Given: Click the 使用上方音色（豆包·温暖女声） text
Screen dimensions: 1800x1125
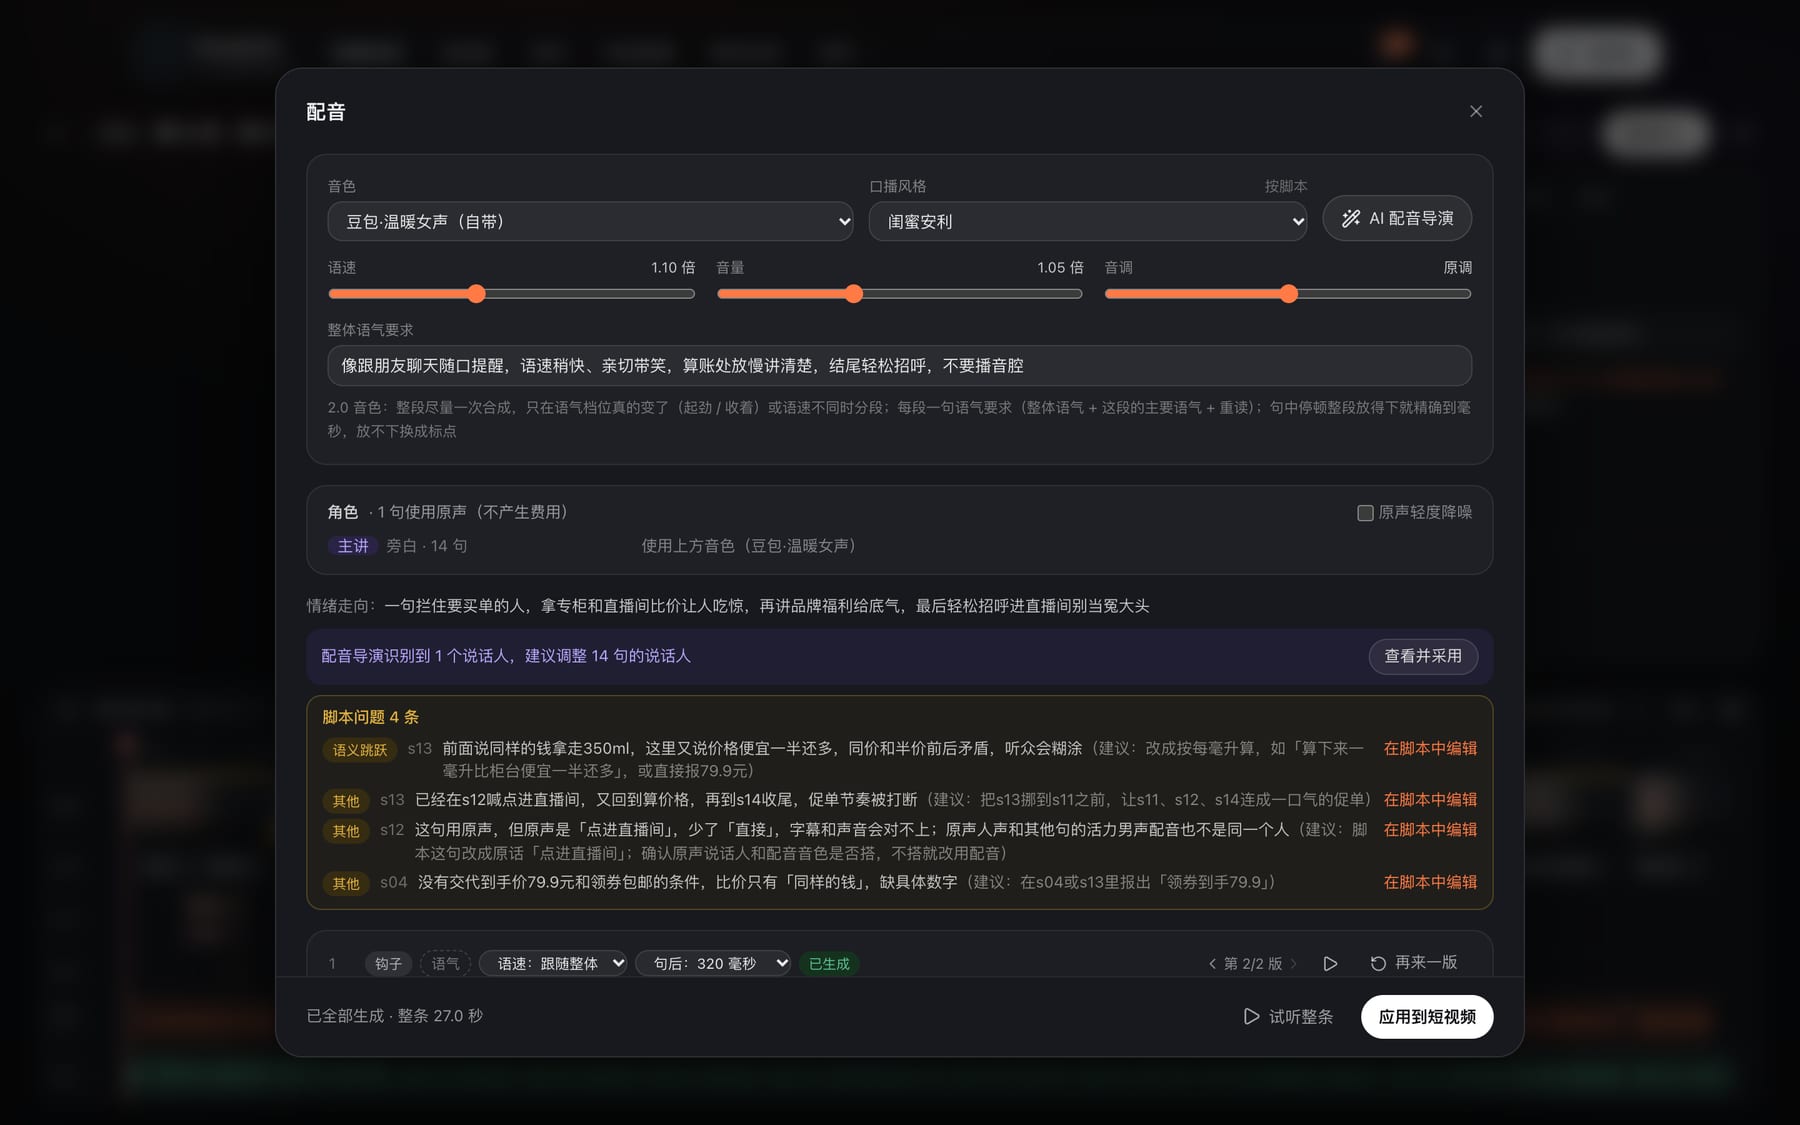Looking at the screenshot, I should pyautogui.click(x=749, y=546).
